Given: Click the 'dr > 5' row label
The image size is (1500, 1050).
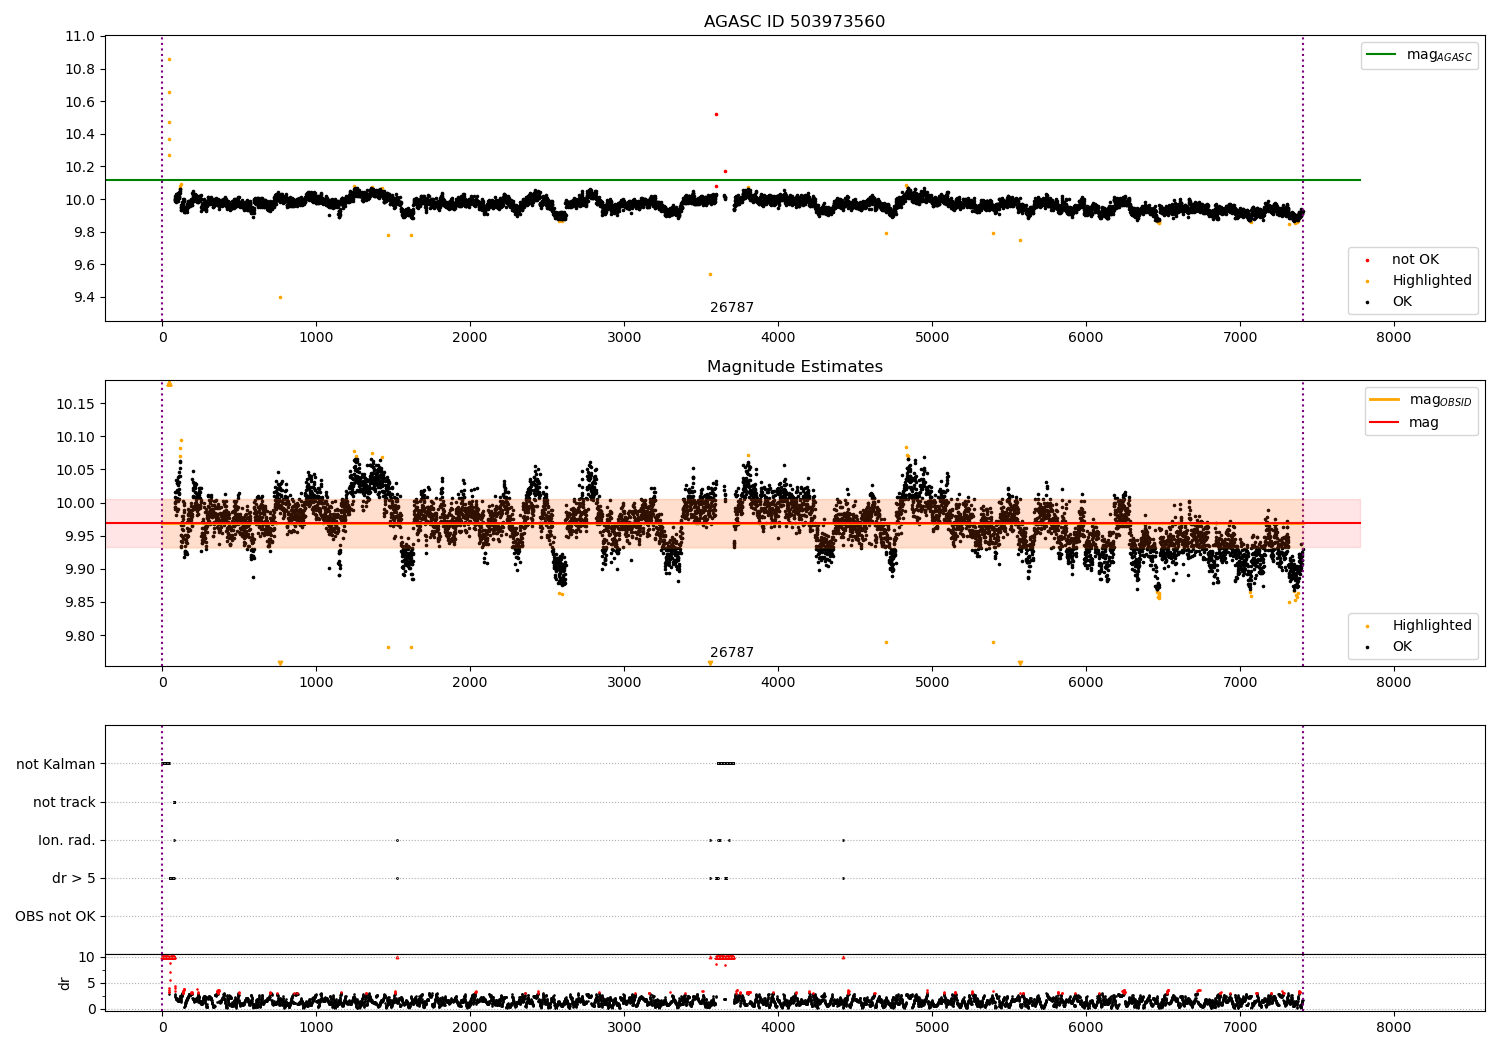Looking at the screenshot, I should [x=74, y=878].
